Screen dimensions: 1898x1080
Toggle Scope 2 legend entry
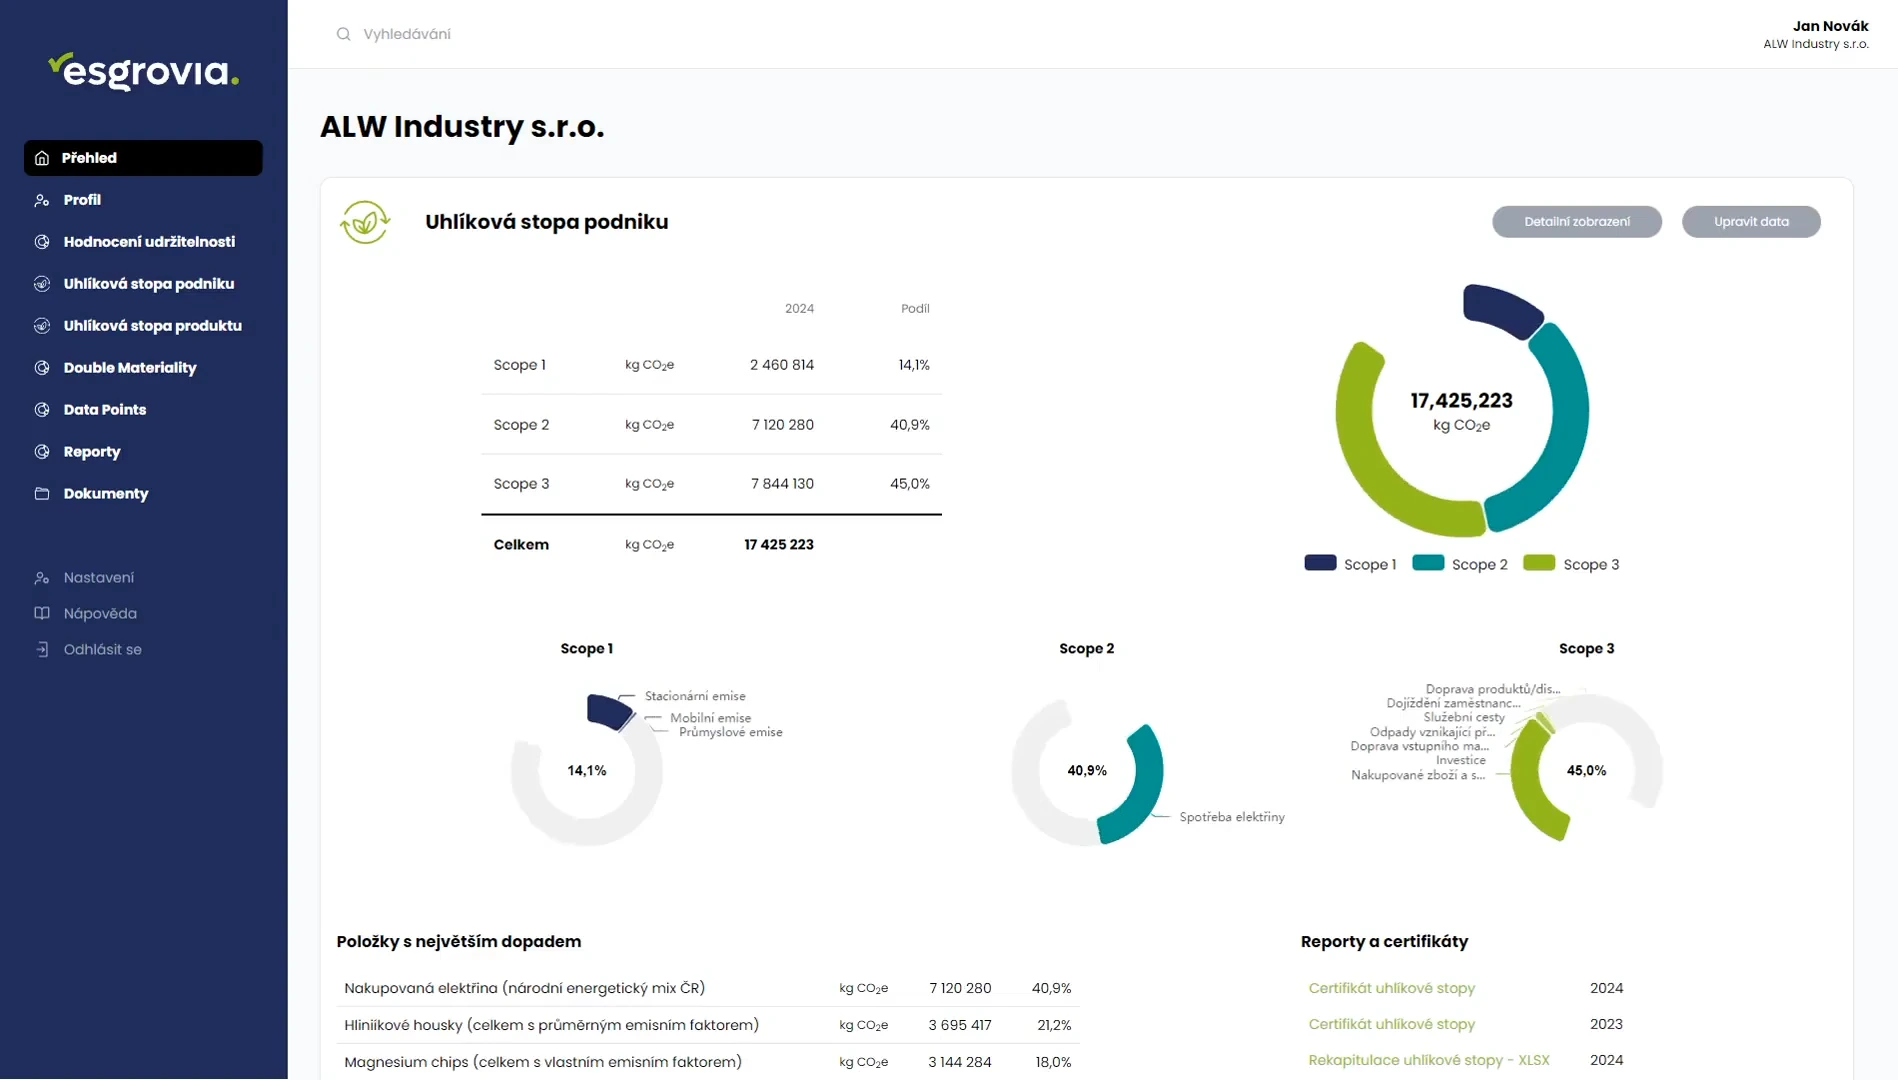tap(1460, 564)
